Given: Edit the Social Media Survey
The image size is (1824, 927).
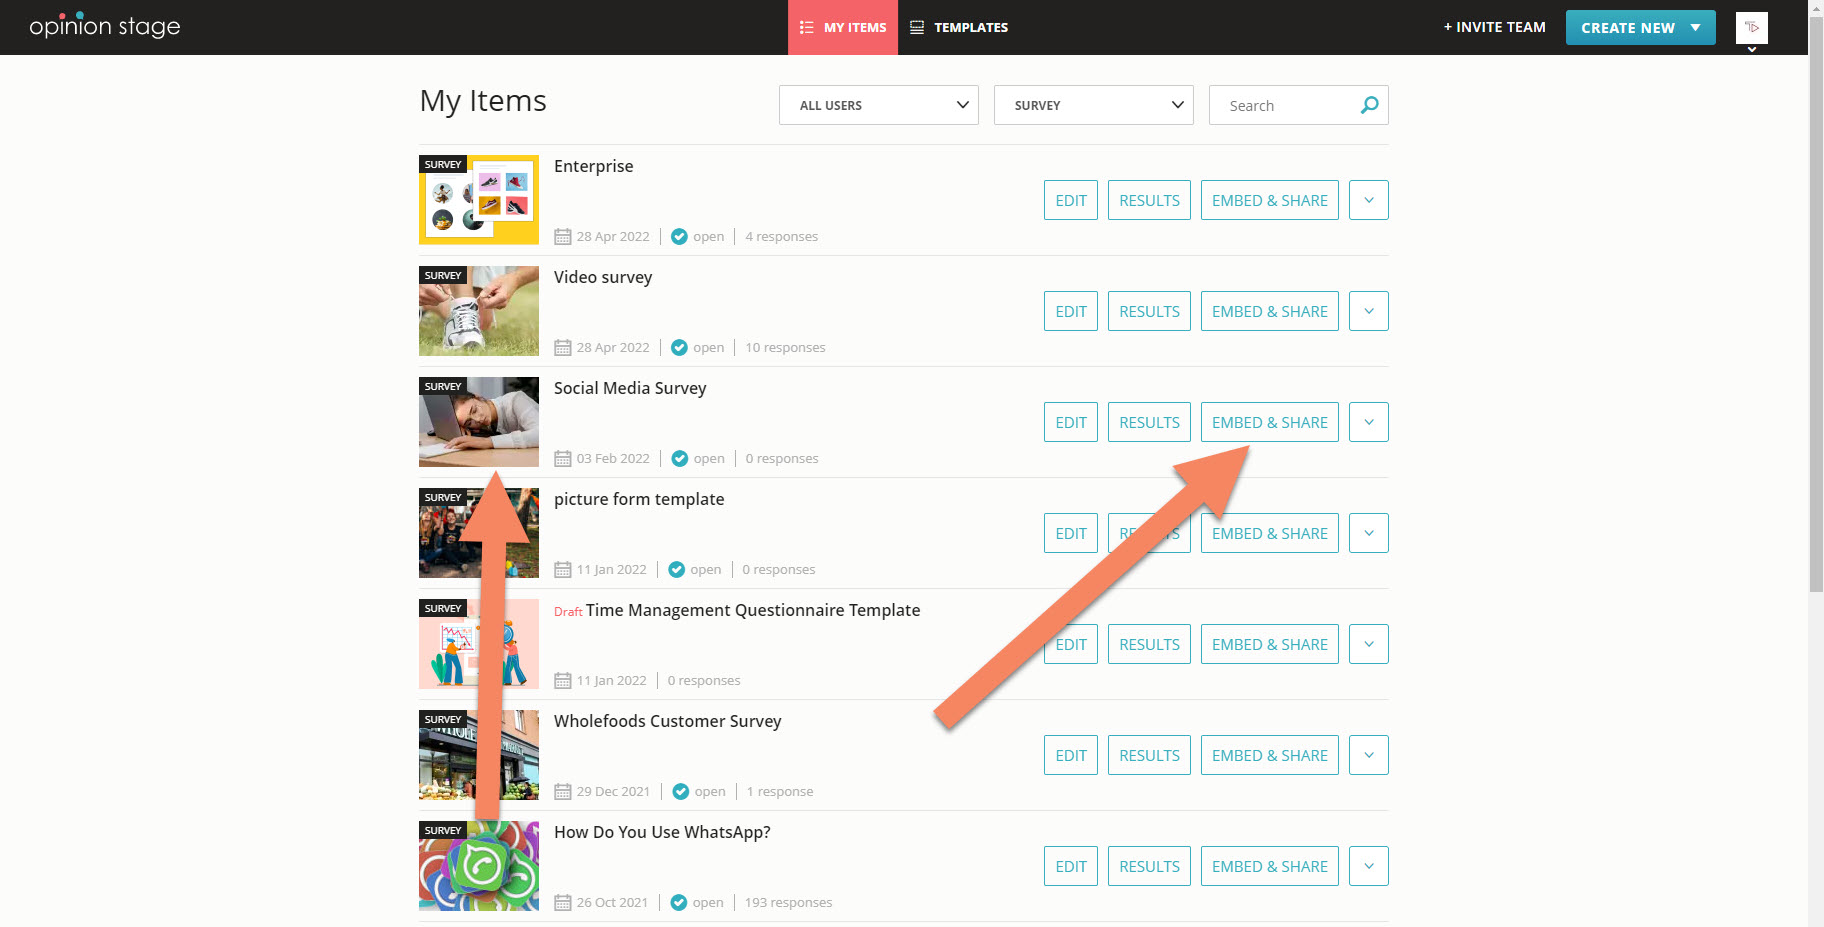Looking at the screenshot, I should coord(1071,422).
